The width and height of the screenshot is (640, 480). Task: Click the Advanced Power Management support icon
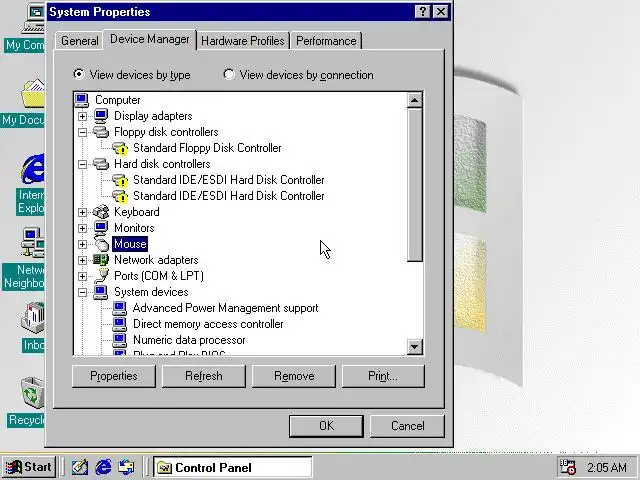click(120, 308)
